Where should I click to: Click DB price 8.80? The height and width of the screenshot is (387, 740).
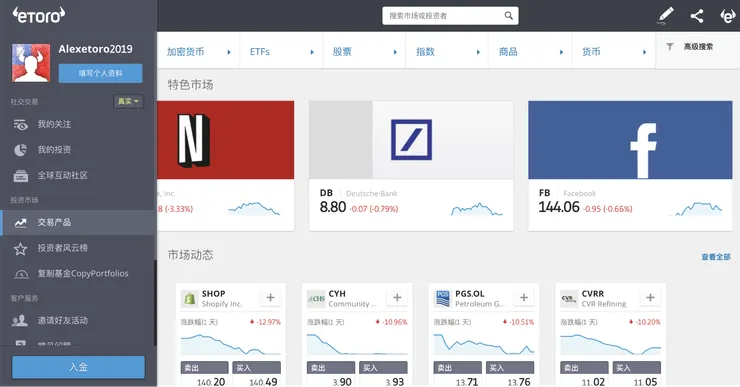[333, 207]
